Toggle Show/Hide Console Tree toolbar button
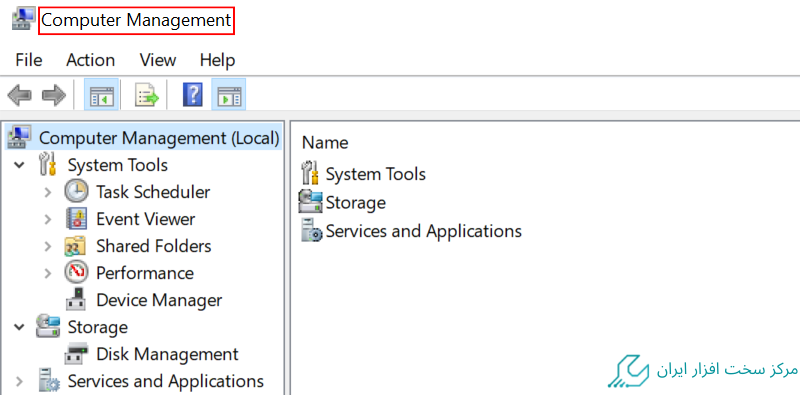The width and height of the screenshot is (800, 395). point(102,95)
